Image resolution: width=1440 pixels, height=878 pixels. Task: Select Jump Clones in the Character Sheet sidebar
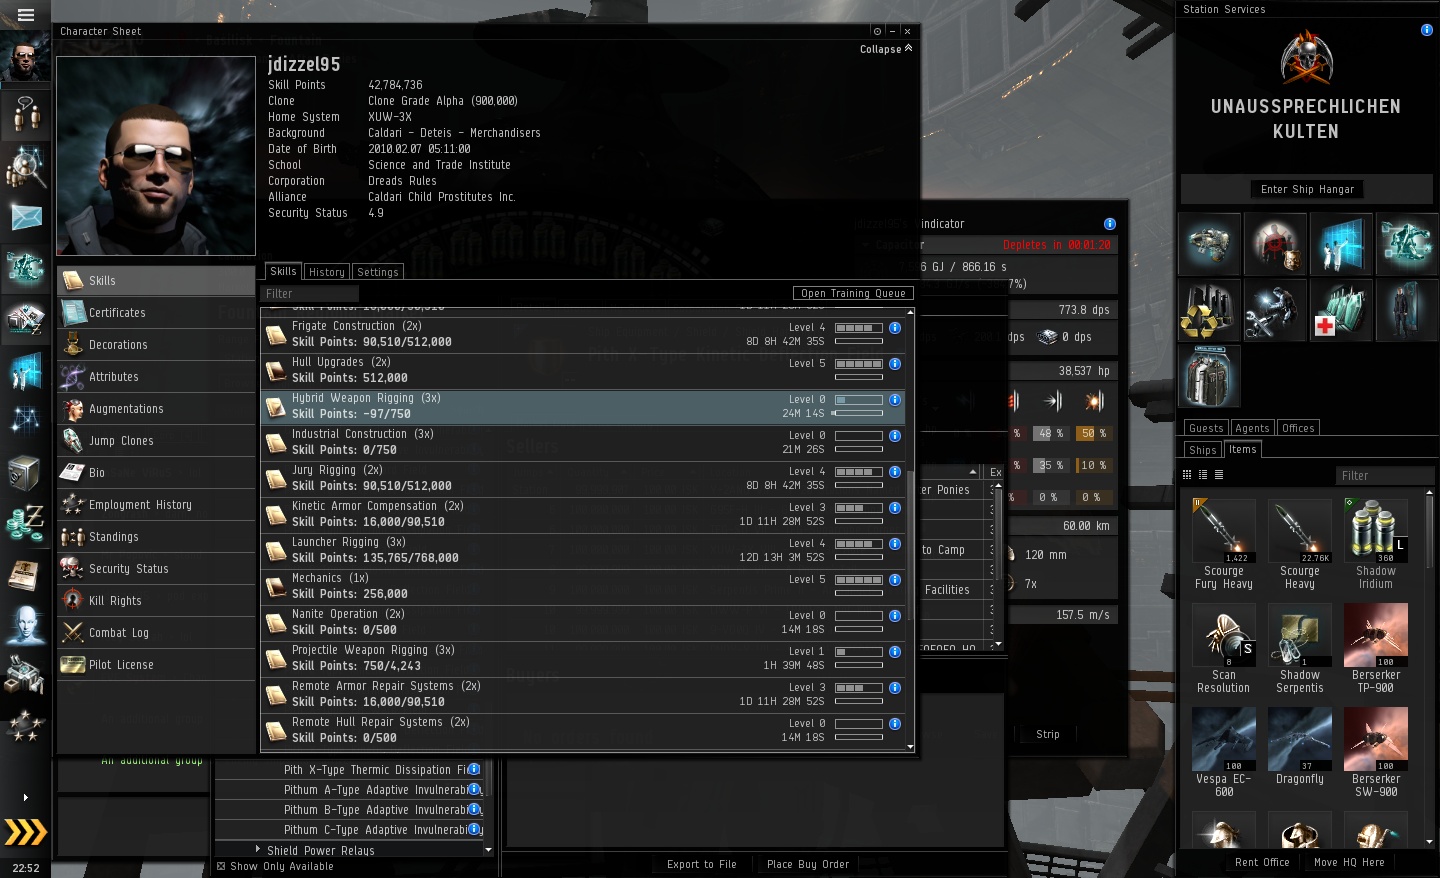coord(156,441)
